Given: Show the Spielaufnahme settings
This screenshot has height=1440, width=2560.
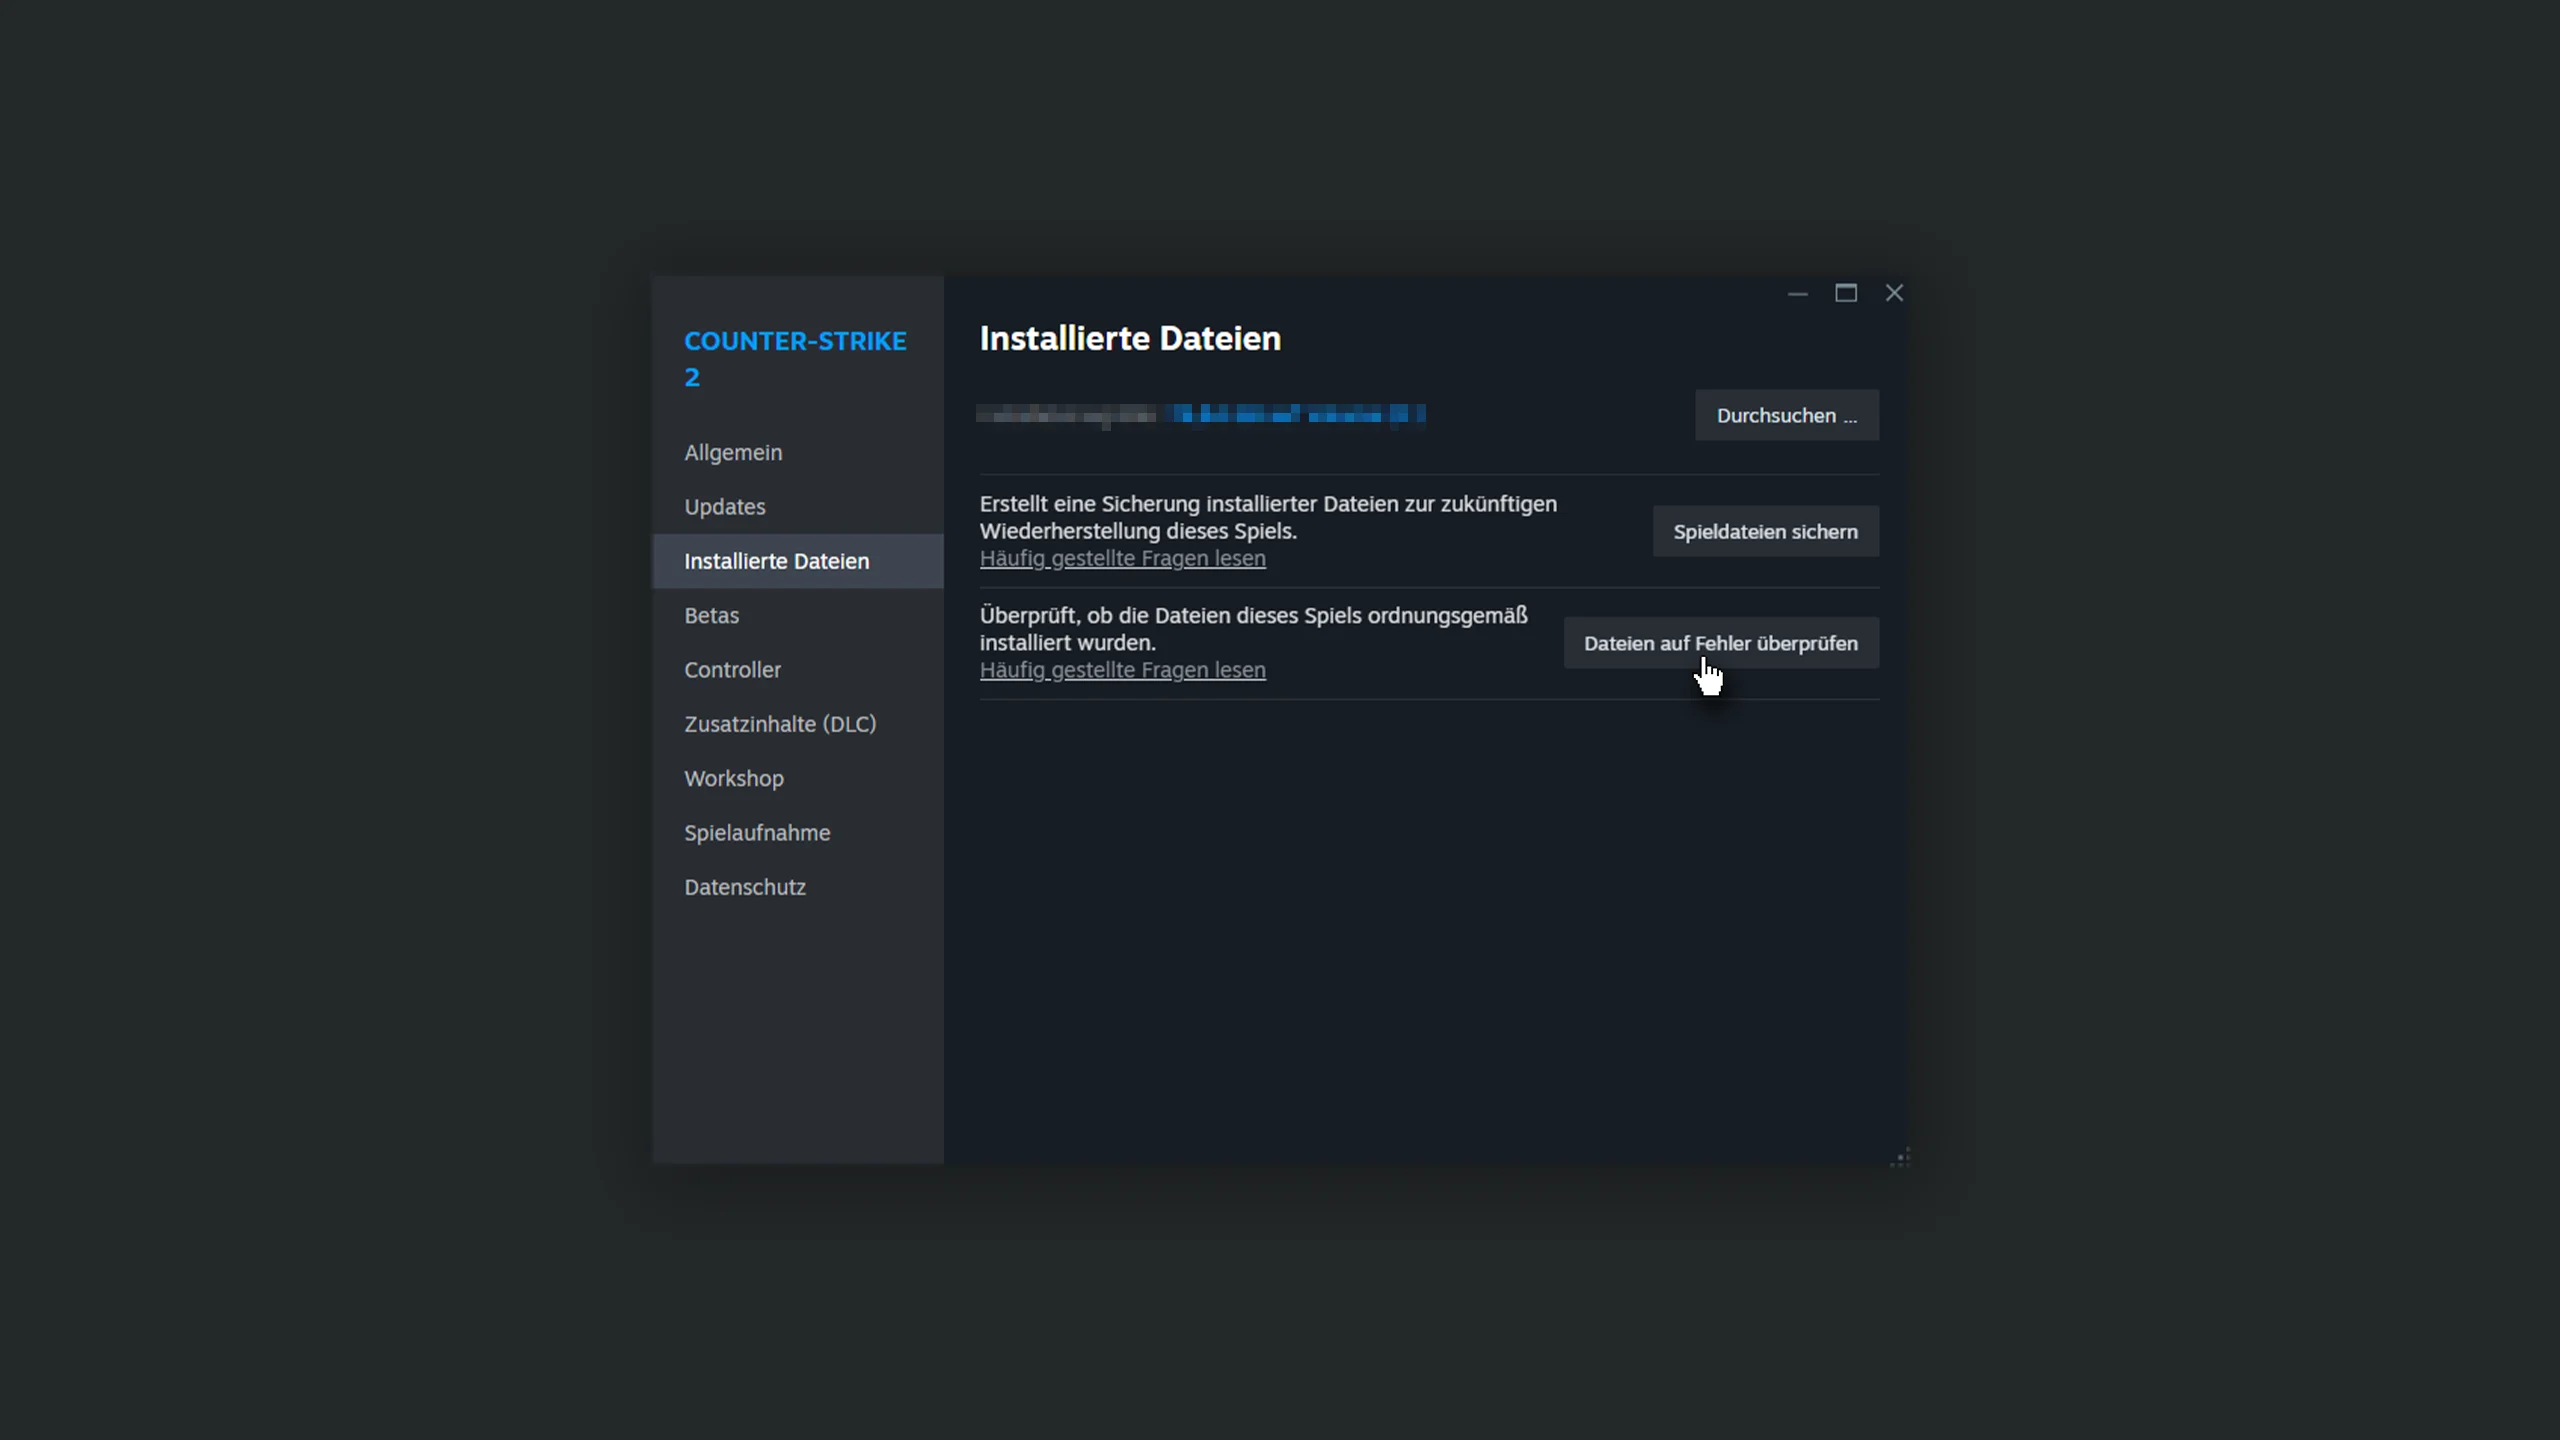Looking at the screenshot, I should pos(797,833).
